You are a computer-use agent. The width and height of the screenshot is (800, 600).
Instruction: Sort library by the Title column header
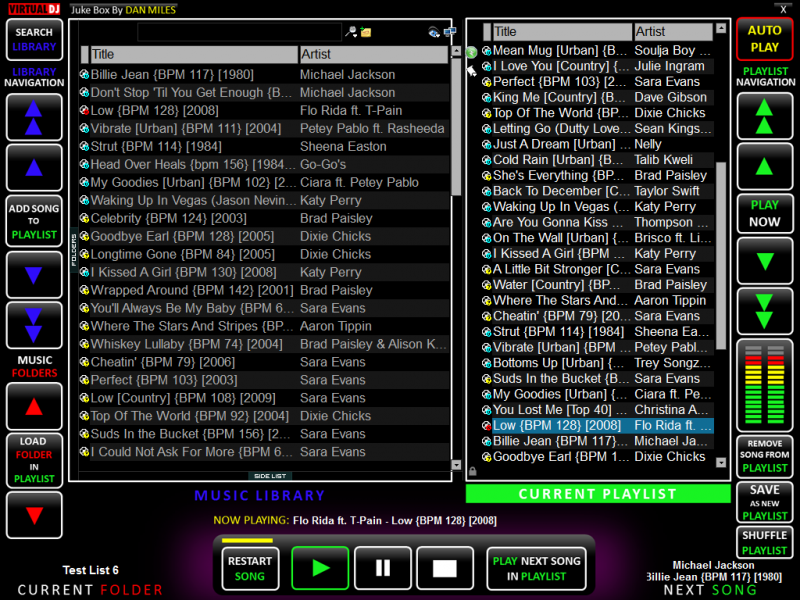(194, 54)
